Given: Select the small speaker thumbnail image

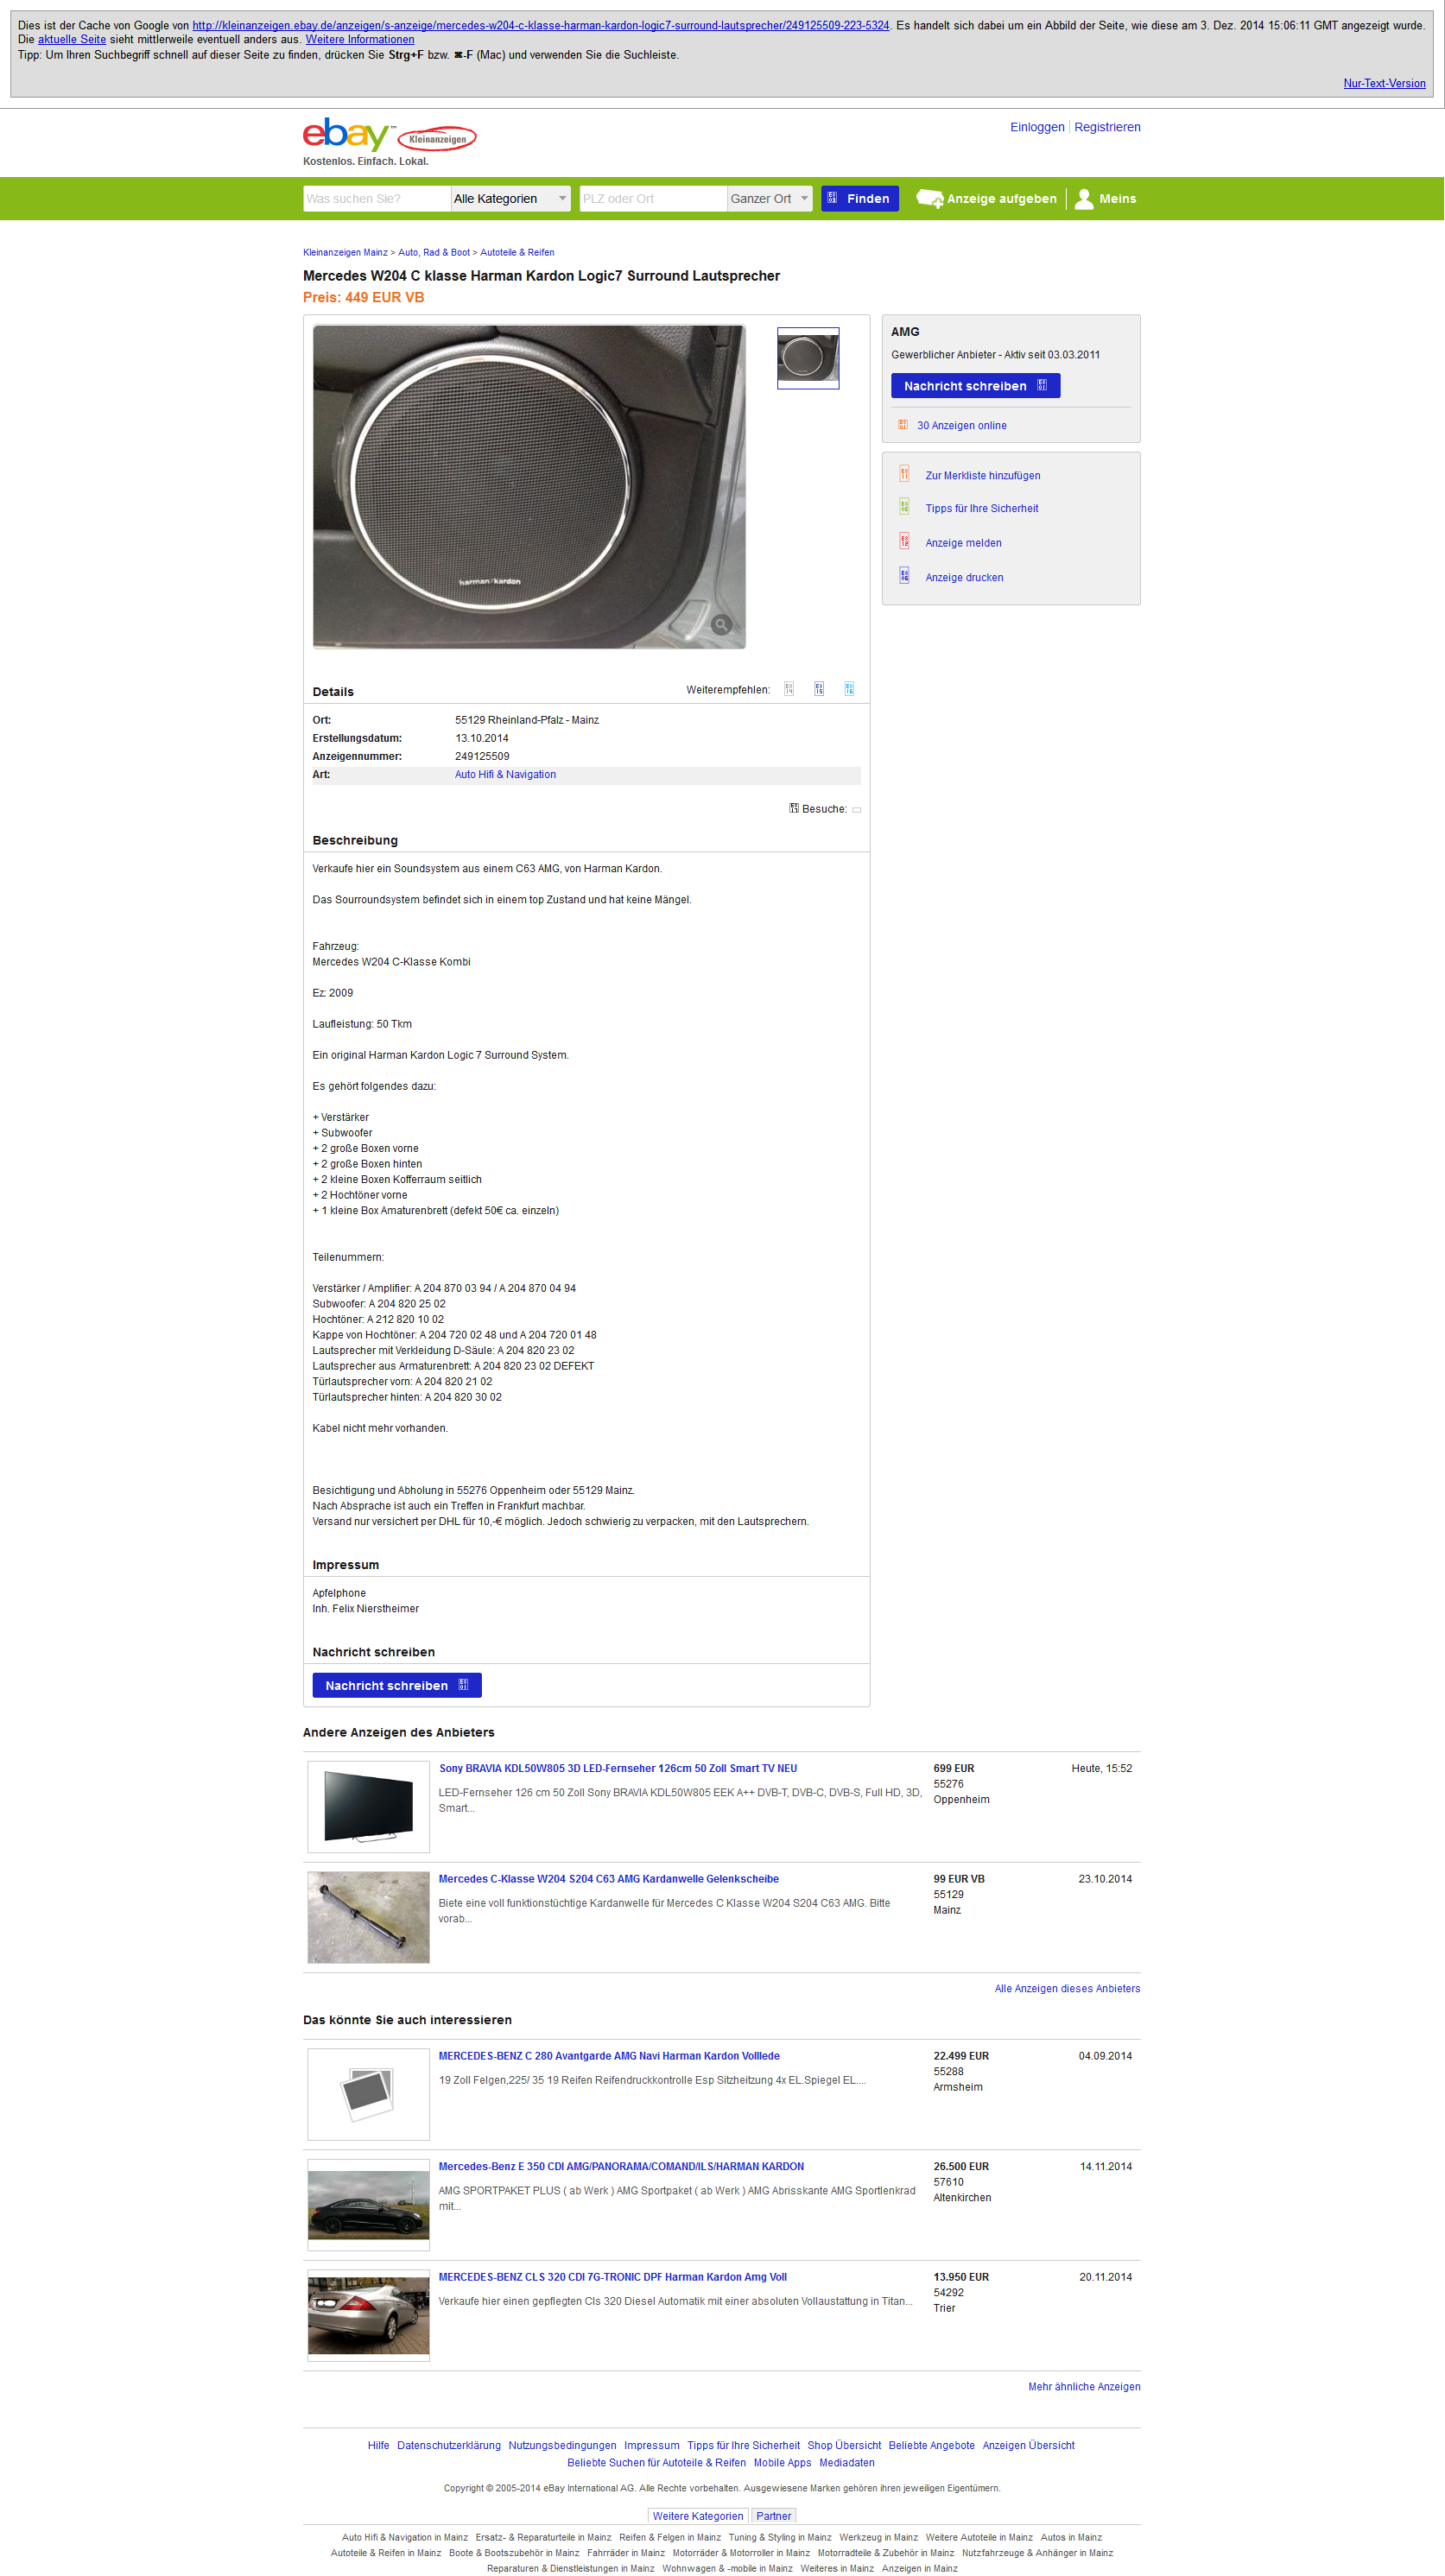Looking at the screenshot, I should (808, 358).
